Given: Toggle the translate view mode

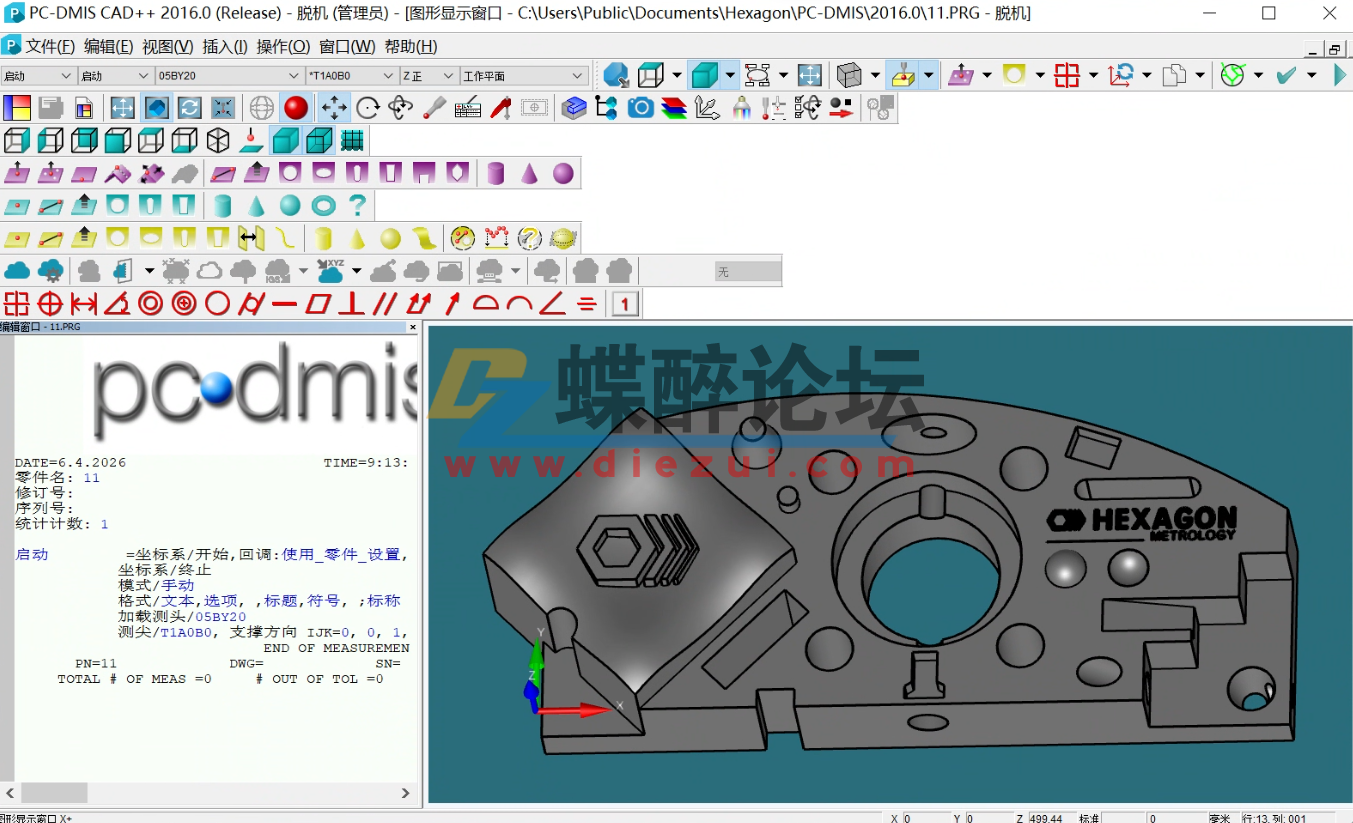Looking at the screenshot, I should (335, 107).
